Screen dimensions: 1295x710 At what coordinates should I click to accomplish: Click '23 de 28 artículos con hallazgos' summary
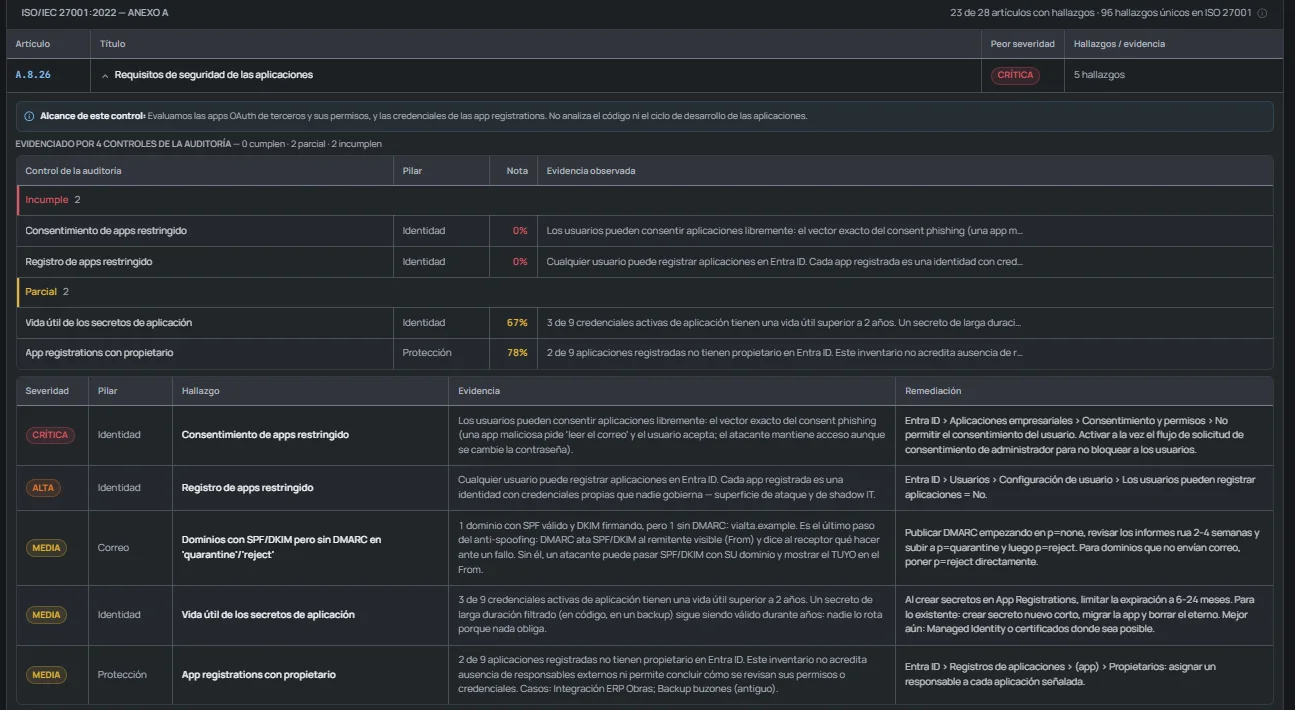[1020, 13]
